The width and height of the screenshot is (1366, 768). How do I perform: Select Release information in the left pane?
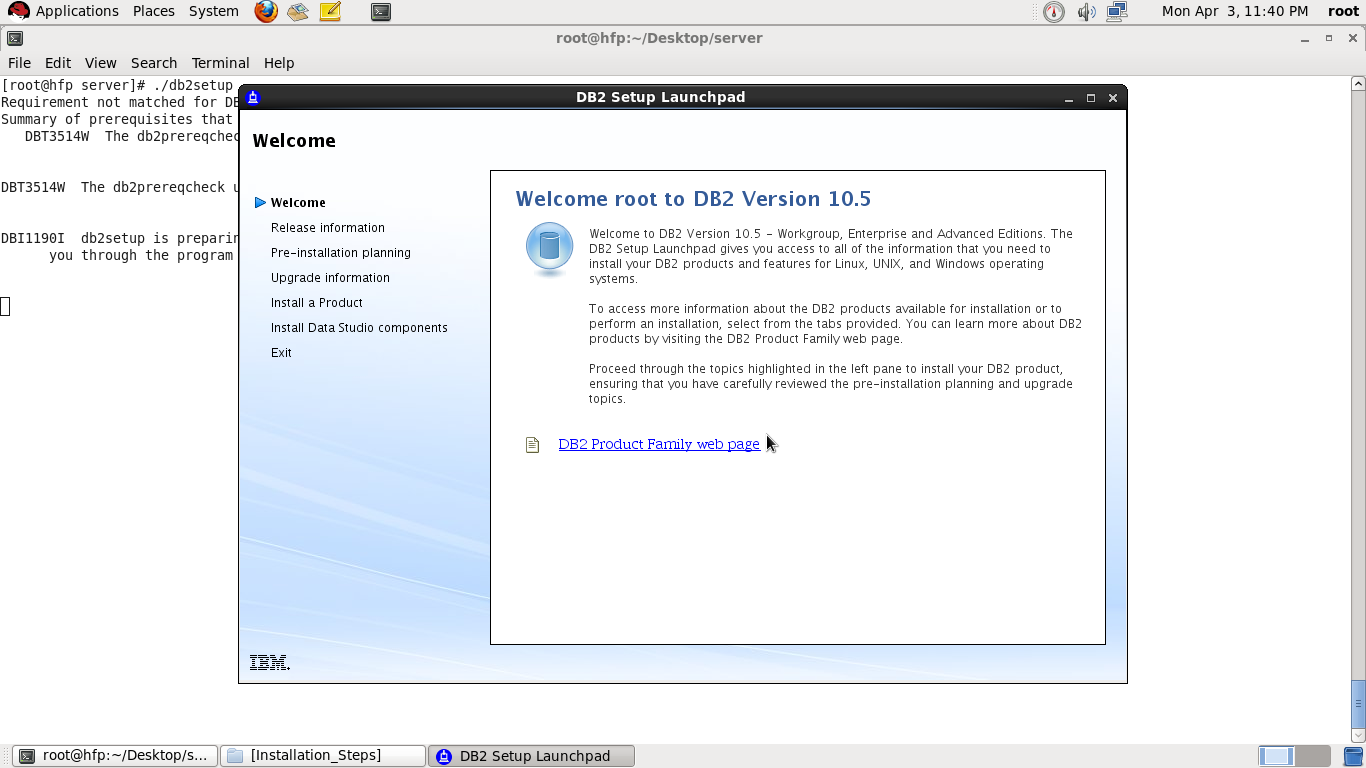click(x=327, y=227)
